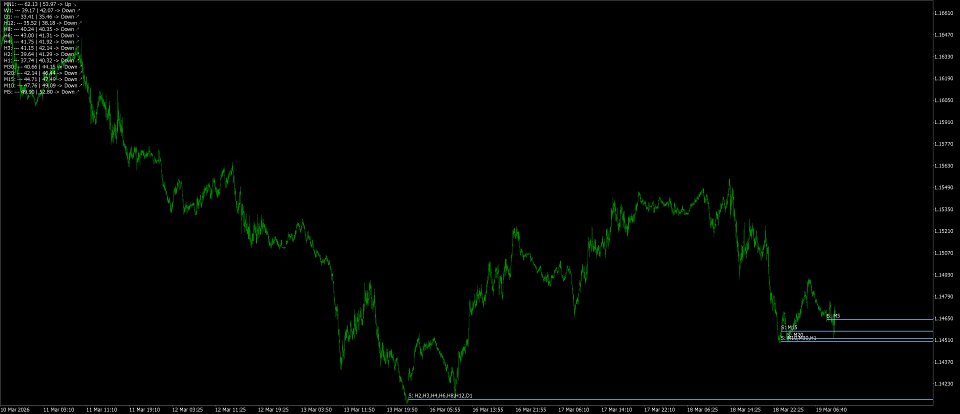Select the 'S: M15' support level label
960x414 pixels.
(789, 328)
